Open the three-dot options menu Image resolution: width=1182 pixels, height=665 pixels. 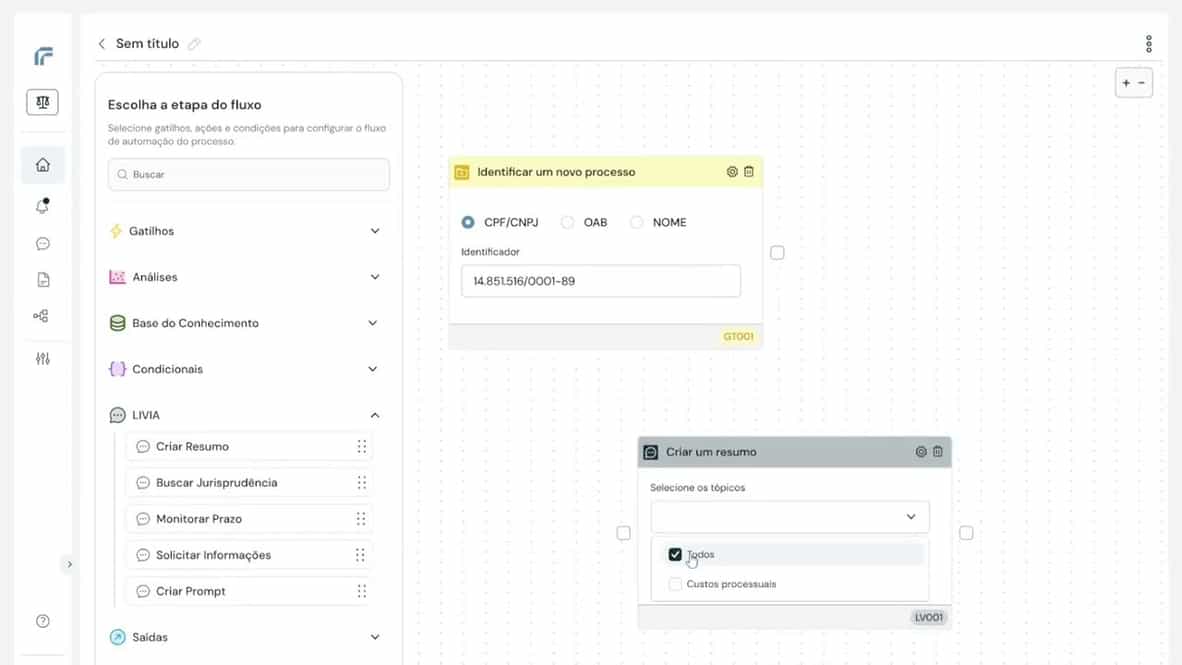click(x=1149, y=44)
